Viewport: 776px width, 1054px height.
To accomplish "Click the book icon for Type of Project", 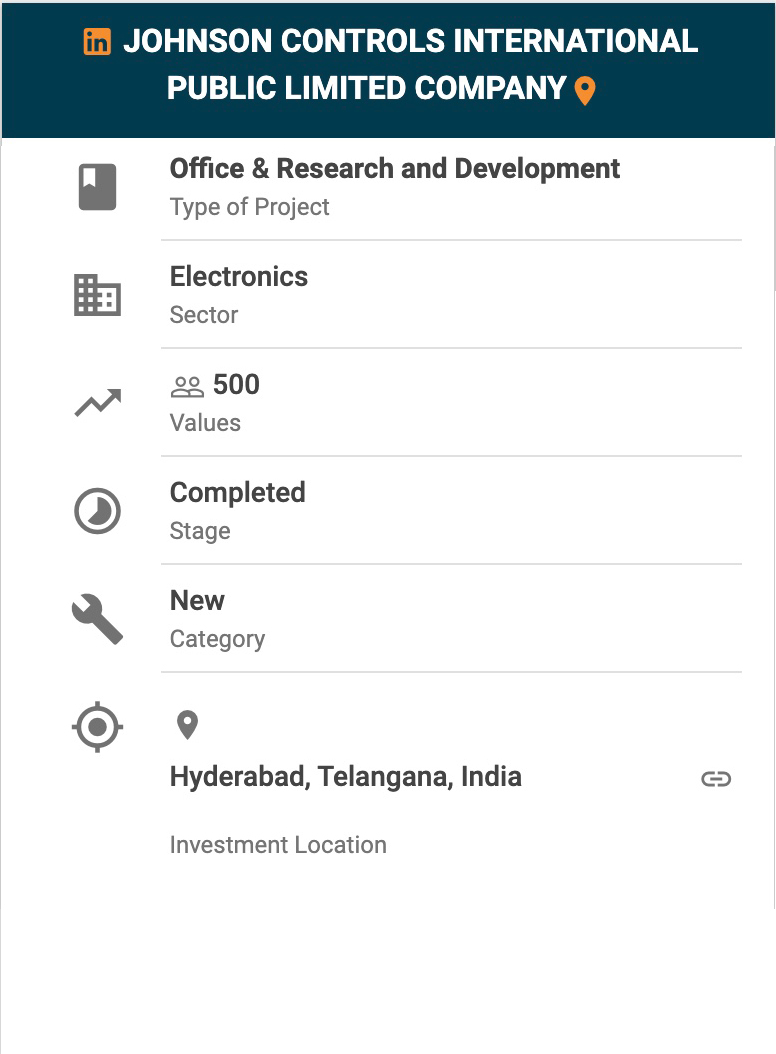I will (97, 187).
